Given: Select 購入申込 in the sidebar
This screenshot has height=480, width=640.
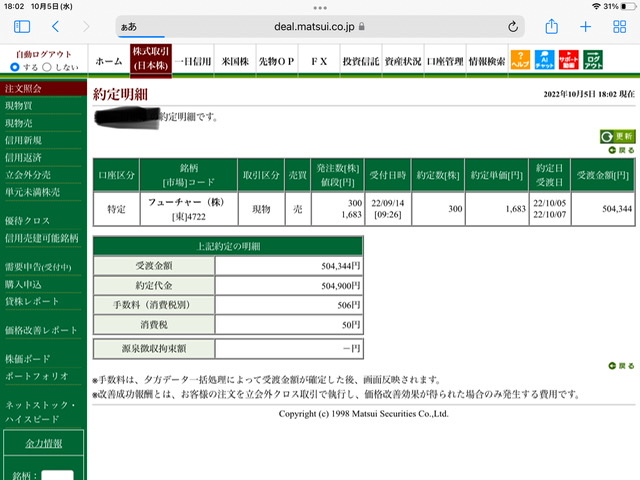Looking at the screenshot, I should [23, 284].
